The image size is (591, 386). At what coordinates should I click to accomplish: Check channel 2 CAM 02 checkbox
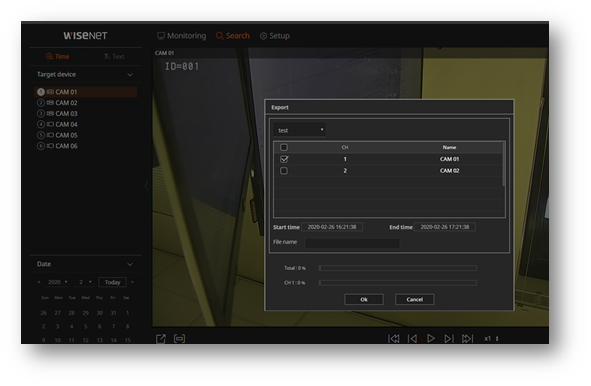coord(284,171)
